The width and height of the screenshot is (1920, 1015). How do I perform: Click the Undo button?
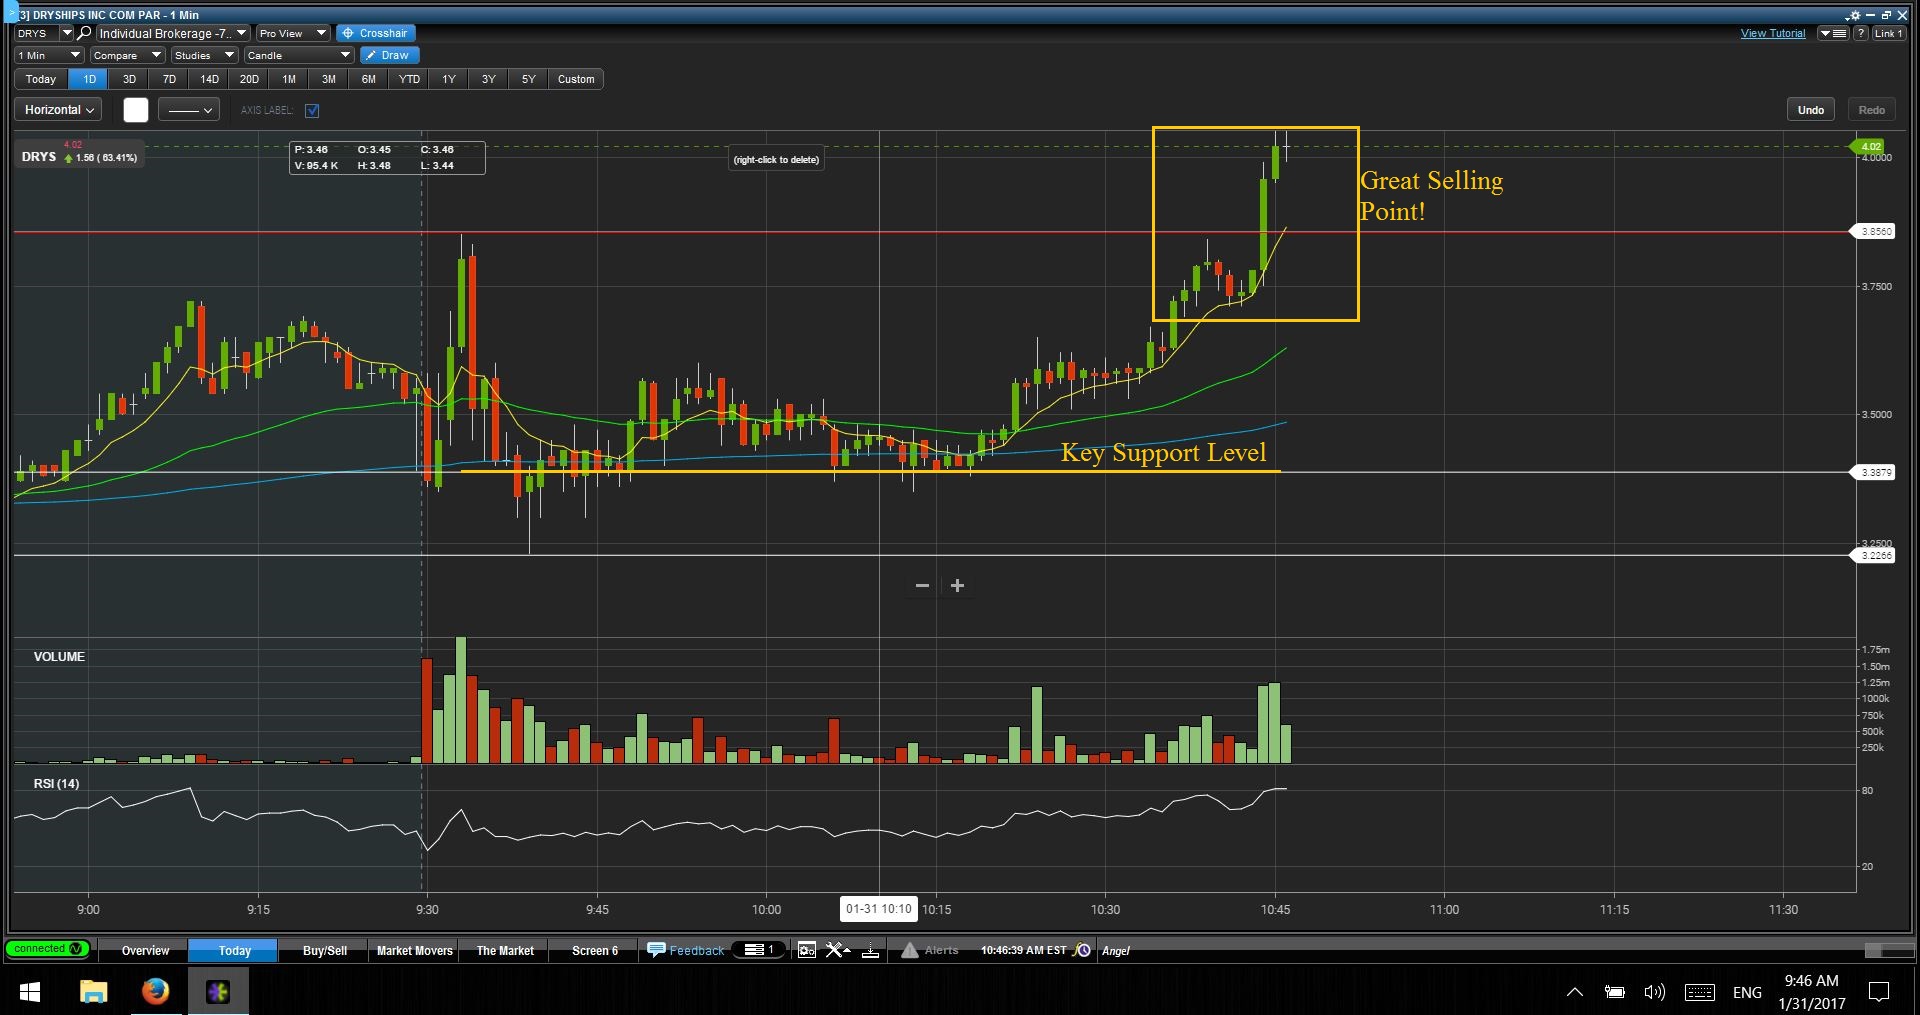[1811, 110]
